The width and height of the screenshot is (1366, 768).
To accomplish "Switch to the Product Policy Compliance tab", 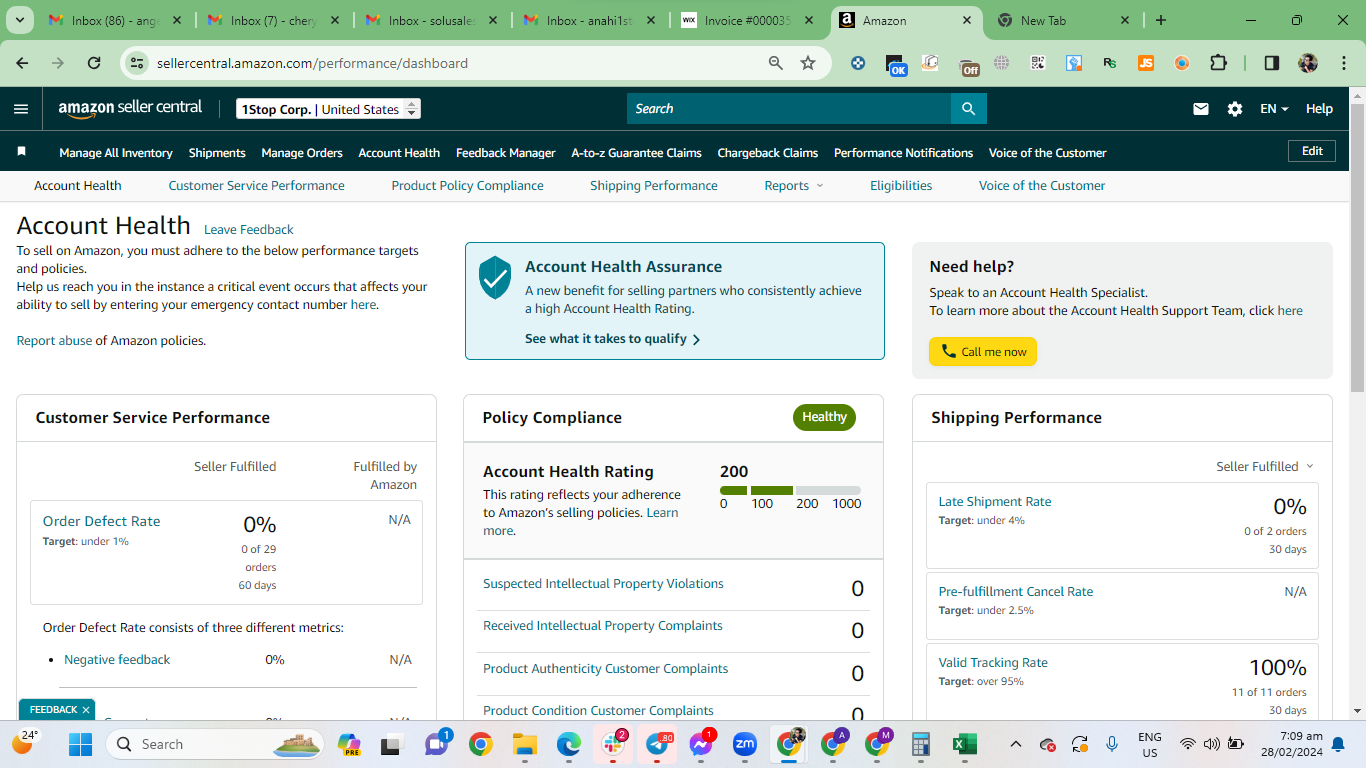I will pyautogui.click(x=467, y=185).
